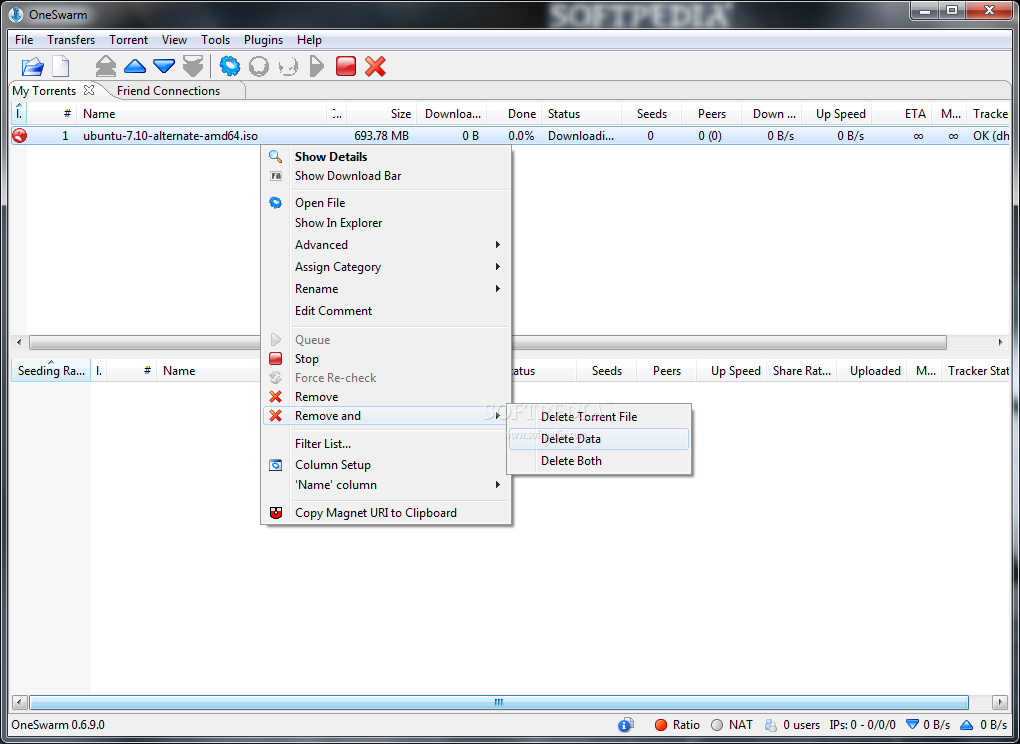Click the upper list scrollbar right arrow

click(1000, 342)
